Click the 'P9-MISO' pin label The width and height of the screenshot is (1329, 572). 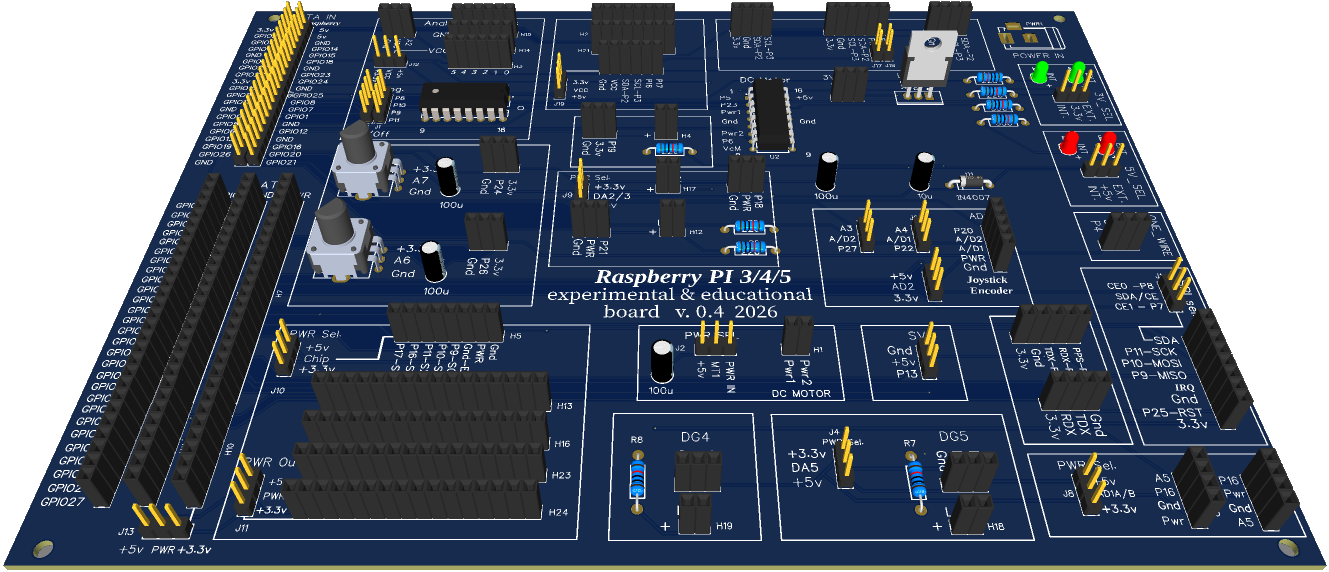[1157, 376]
